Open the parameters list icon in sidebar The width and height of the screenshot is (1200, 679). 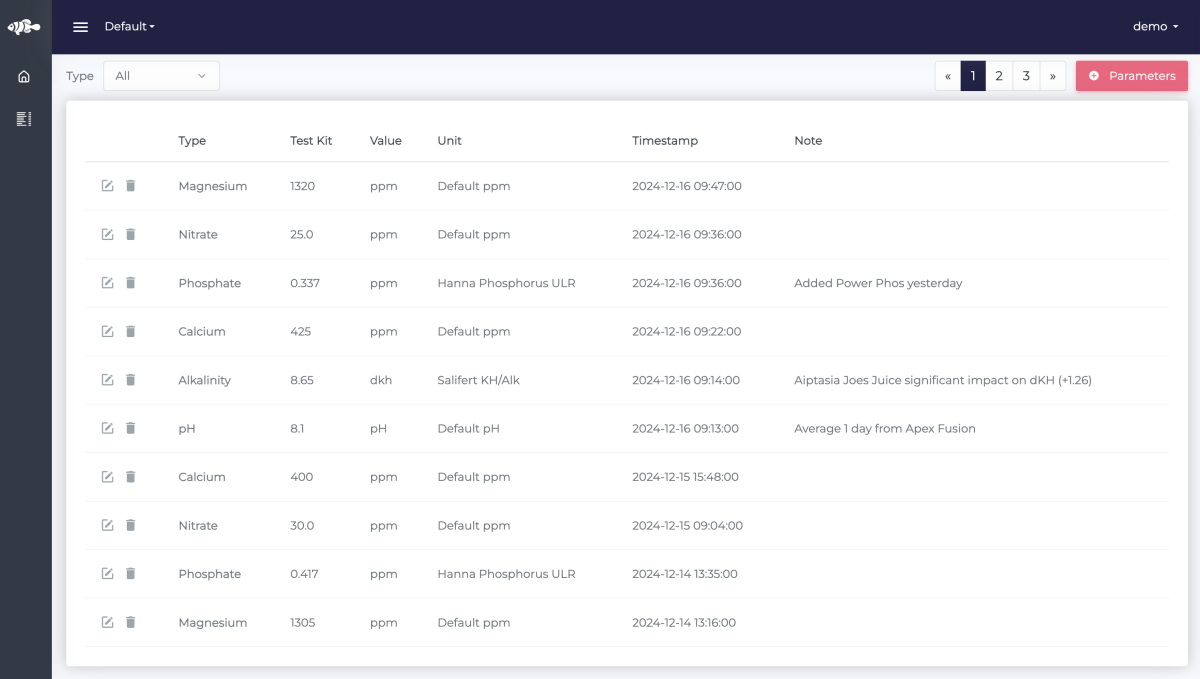[x=24, y=119]
